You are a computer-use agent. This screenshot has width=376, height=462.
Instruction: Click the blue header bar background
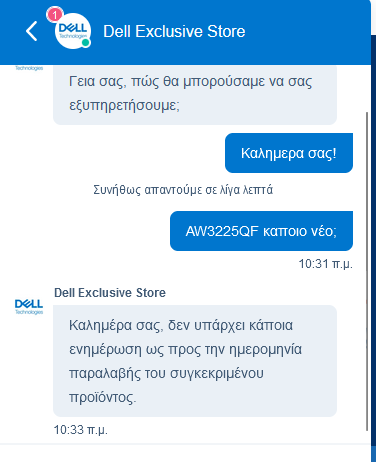(x=300, y=32)
